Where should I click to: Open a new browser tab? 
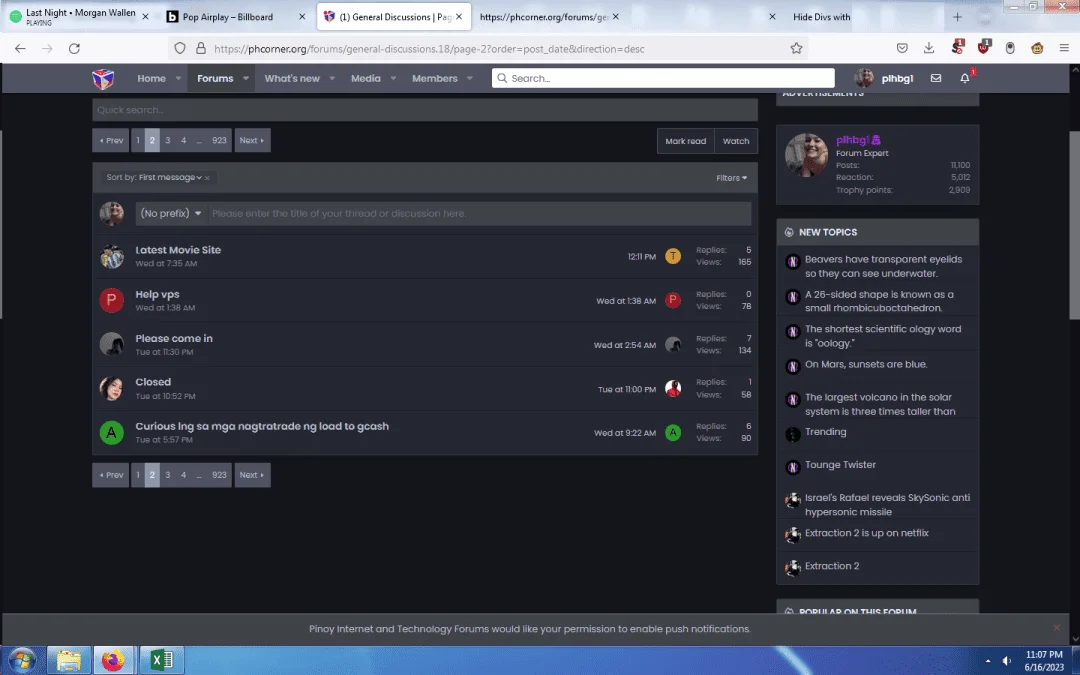[x=957, y=17]
